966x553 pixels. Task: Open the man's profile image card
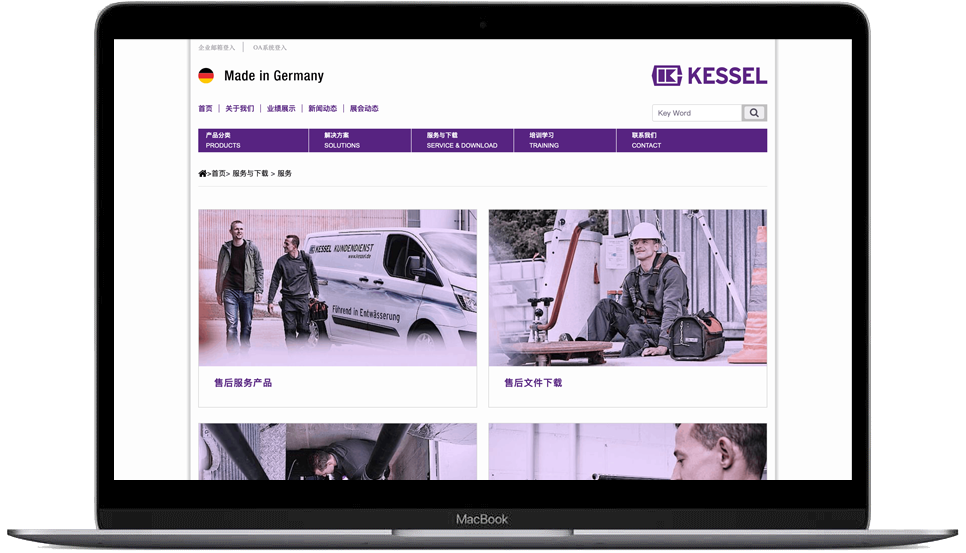(628, 451)
